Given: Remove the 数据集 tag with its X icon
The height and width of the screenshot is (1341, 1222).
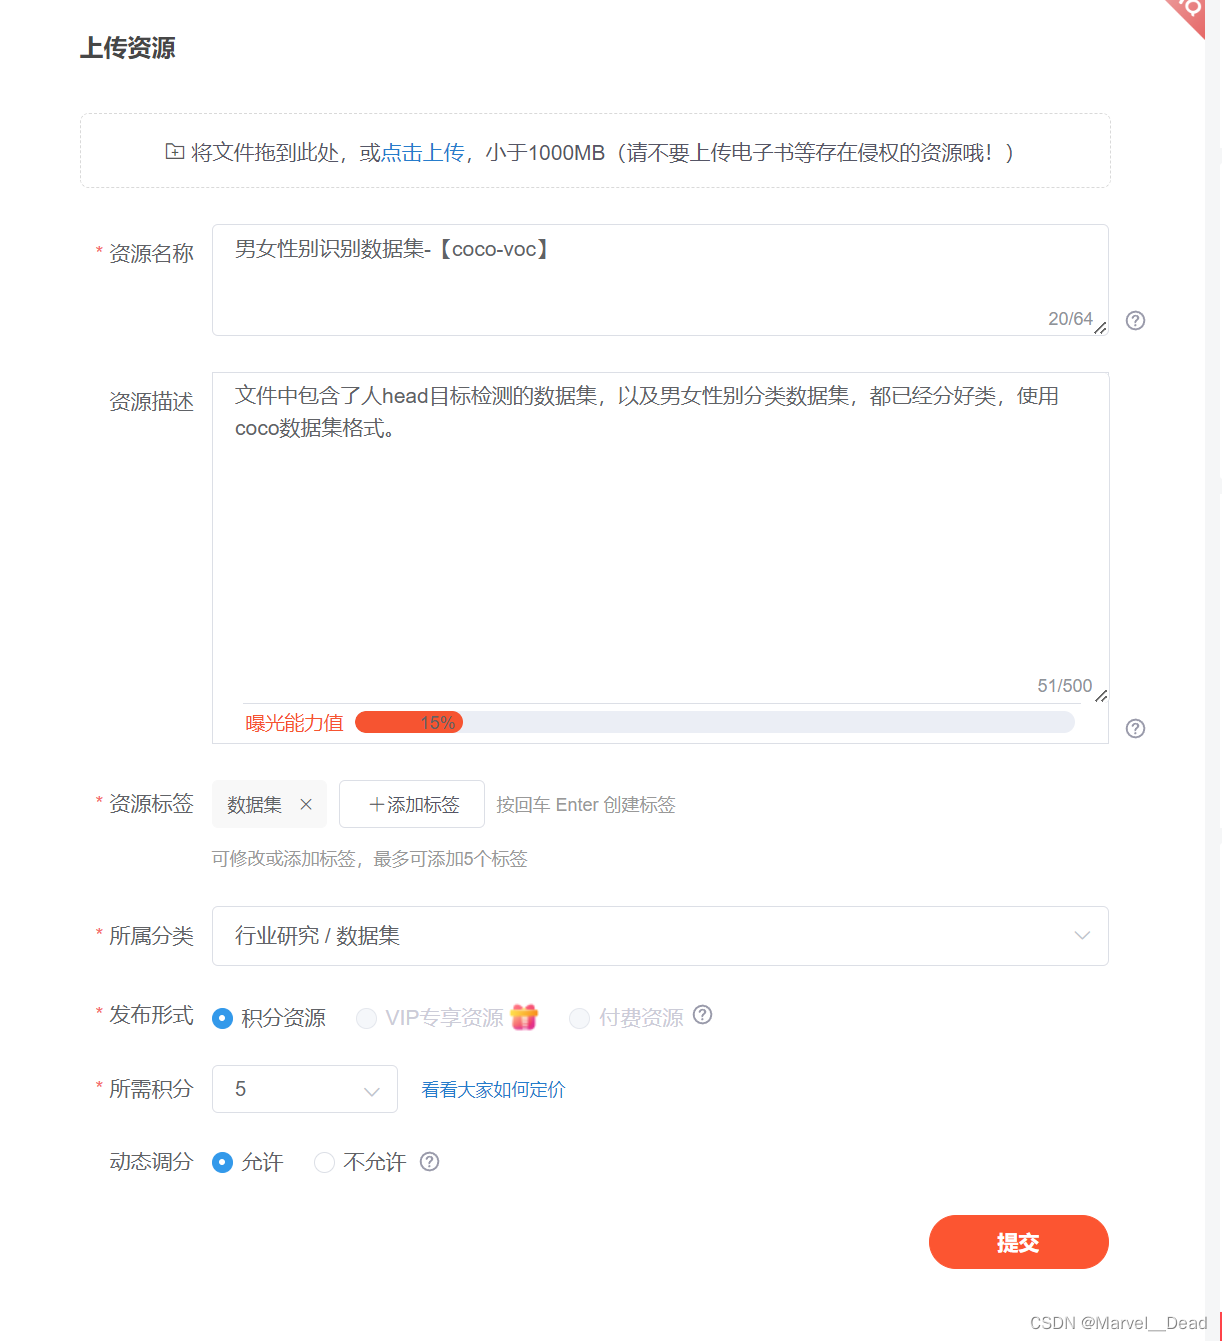Looking at the screenshot, I should 306,804.
